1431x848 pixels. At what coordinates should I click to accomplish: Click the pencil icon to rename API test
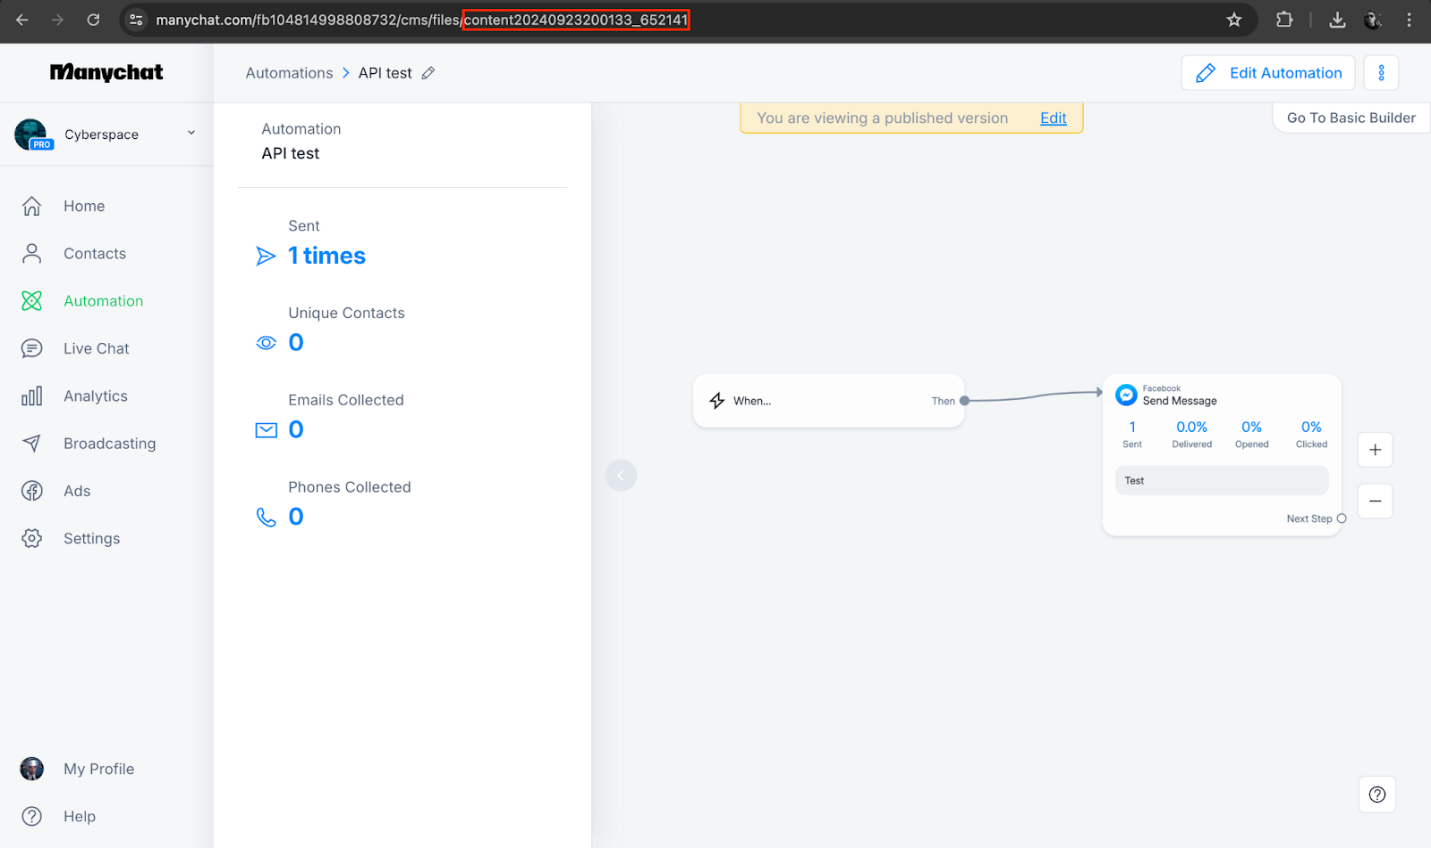click(x=428, y=73)
